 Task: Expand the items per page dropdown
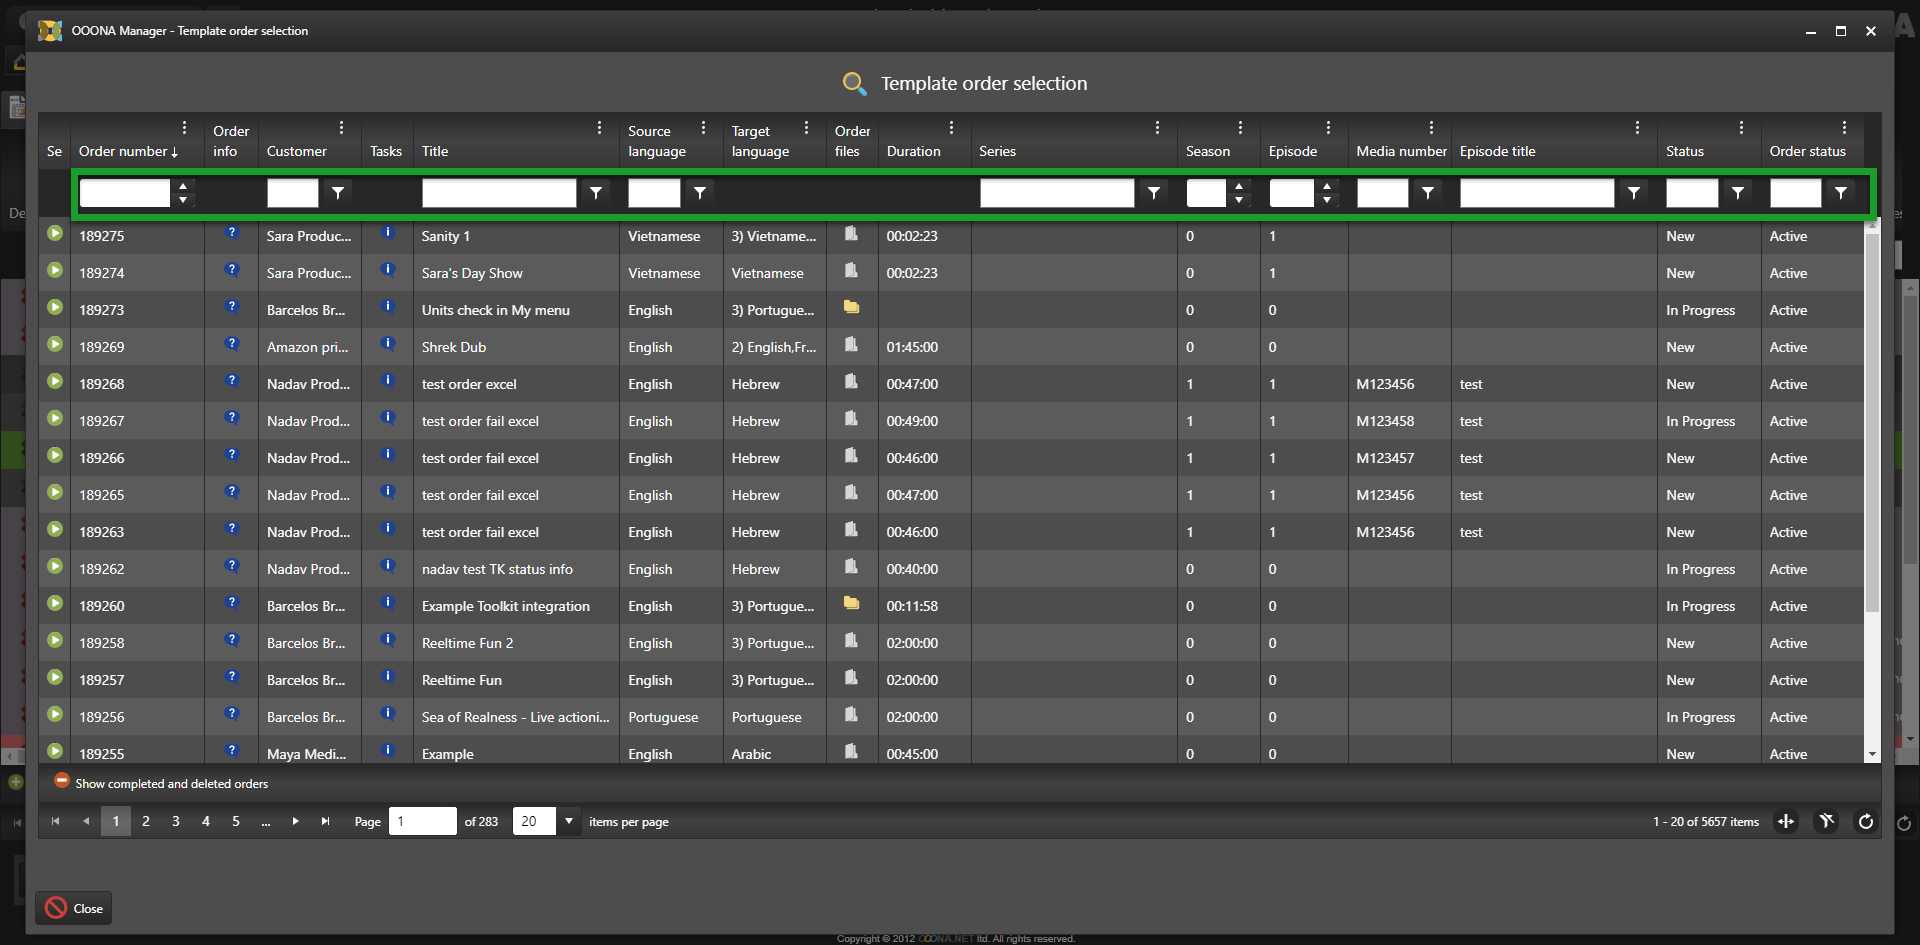pos(569,822)
